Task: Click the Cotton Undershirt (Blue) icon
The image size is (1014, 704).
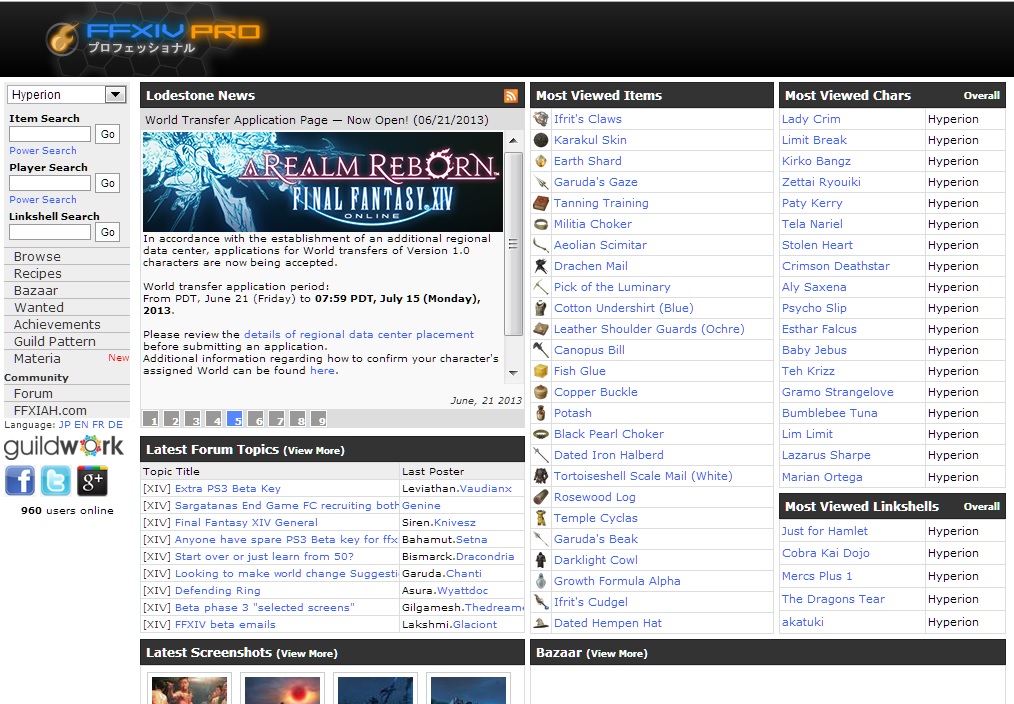Action: click(x=541, y=308)
